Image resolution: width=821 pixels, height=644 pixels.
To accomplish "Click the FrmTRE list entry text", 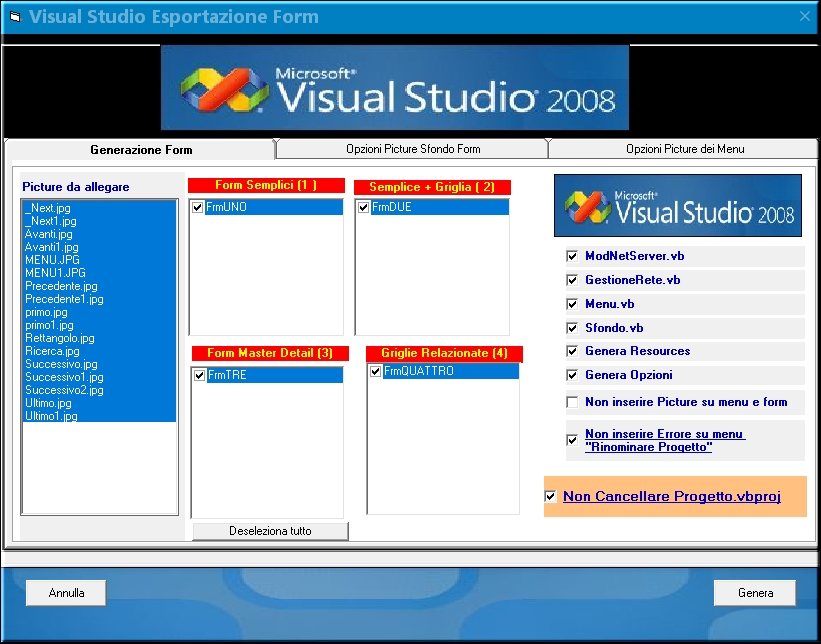I will coord(227,375).
